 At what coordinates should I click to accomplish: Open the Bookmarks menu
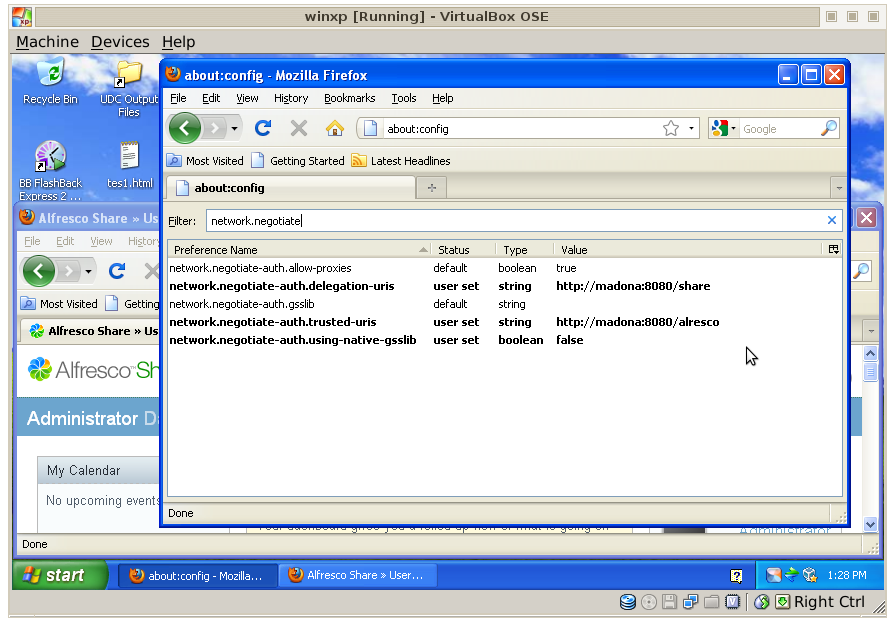pos(349,98)
